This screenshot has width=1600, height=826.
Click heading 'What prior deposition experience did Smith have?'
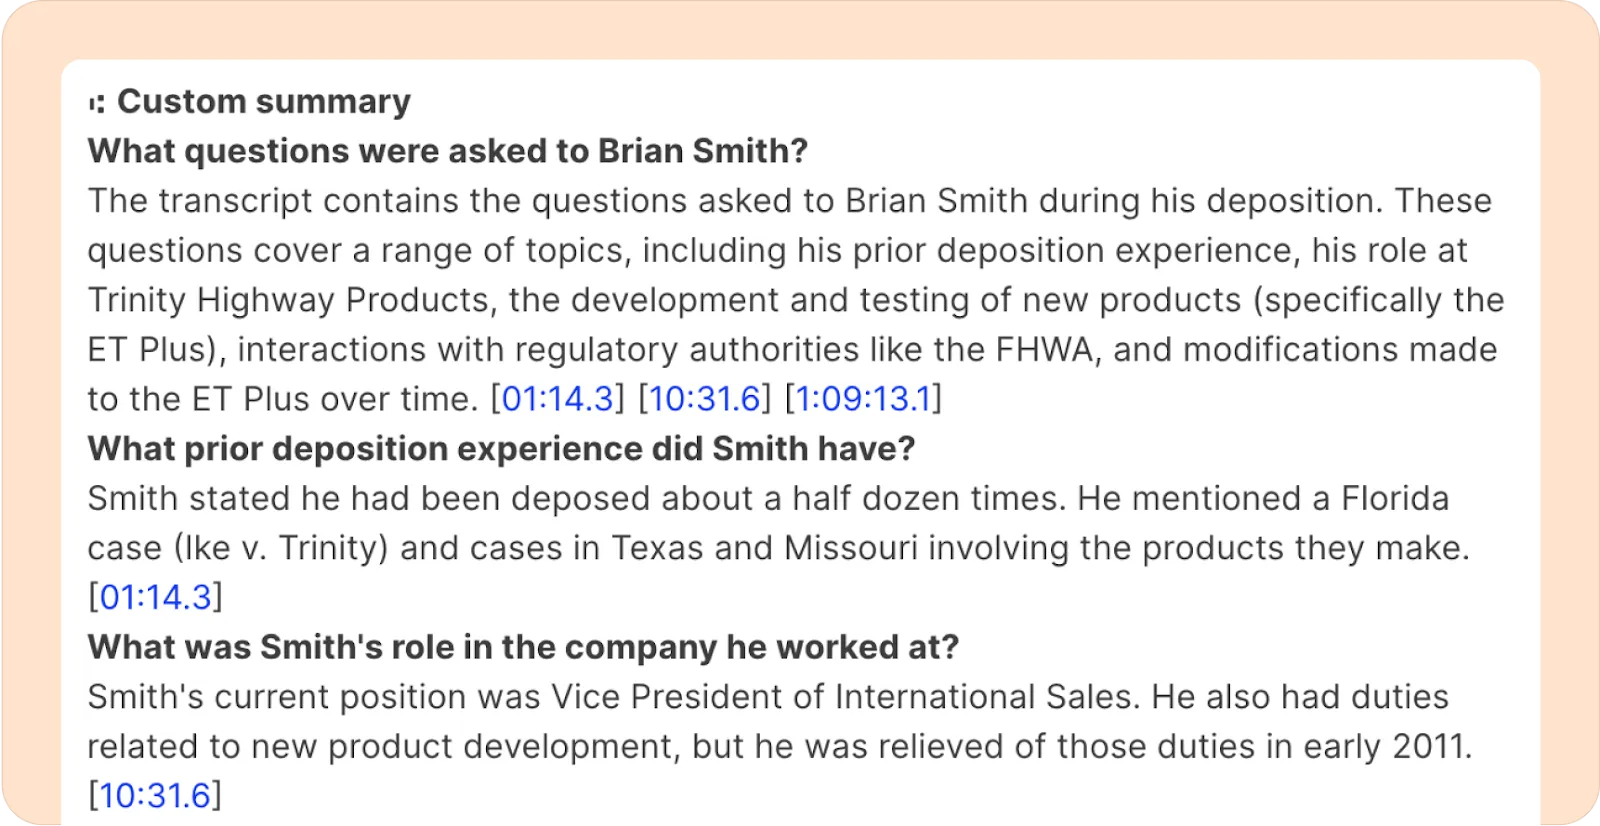[x=501, y=449]
